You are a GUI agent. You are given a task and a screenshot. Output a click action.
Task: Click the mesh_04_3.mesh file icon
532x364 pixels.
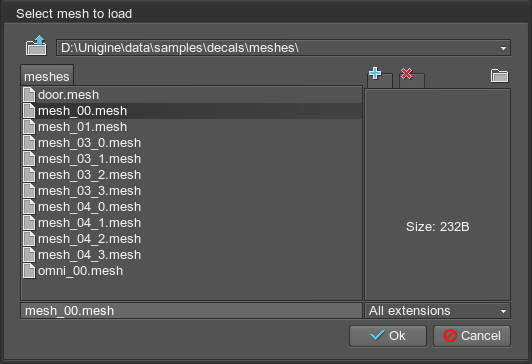[29, 255]
